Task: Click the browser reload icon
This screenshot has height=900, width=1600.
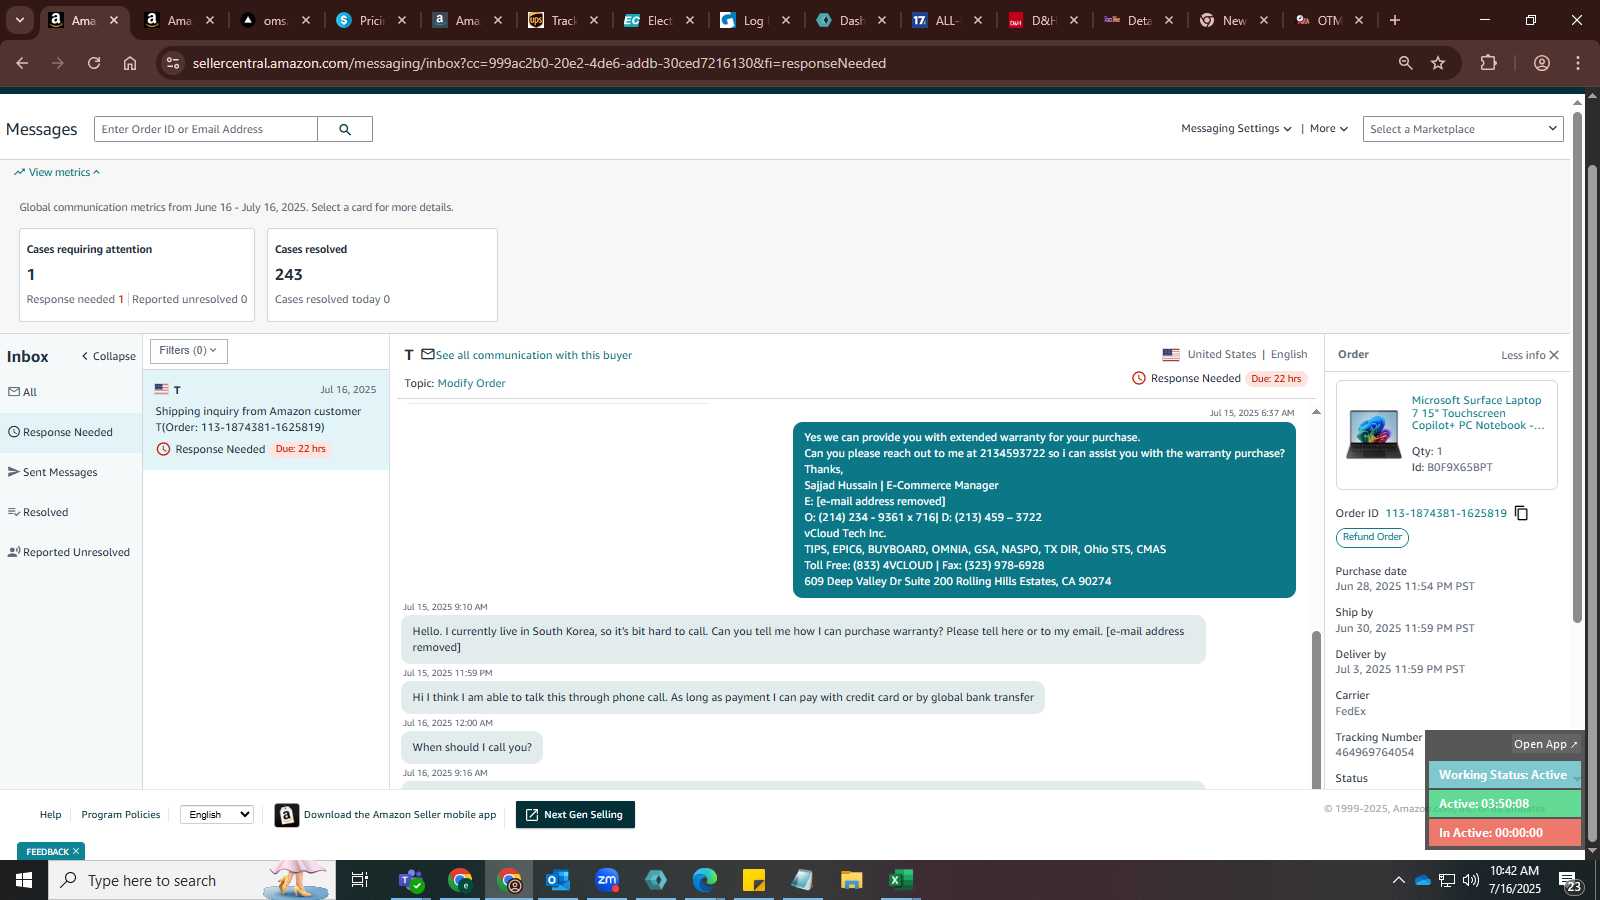Action: (x=94, y=63)
